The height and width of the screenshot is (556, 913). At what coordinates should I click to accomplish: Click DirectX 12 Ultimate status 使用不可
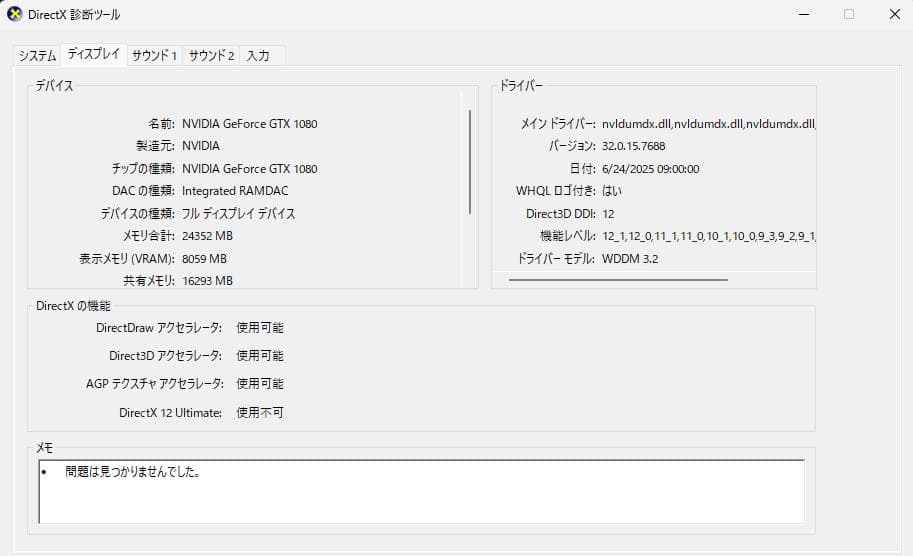[260, 413]
